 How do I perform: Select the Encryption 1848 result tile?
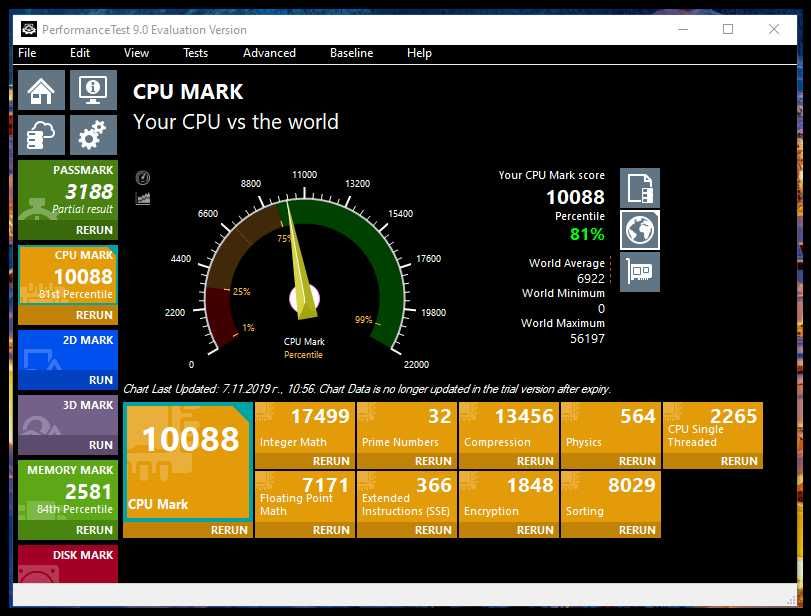point(508,497)
